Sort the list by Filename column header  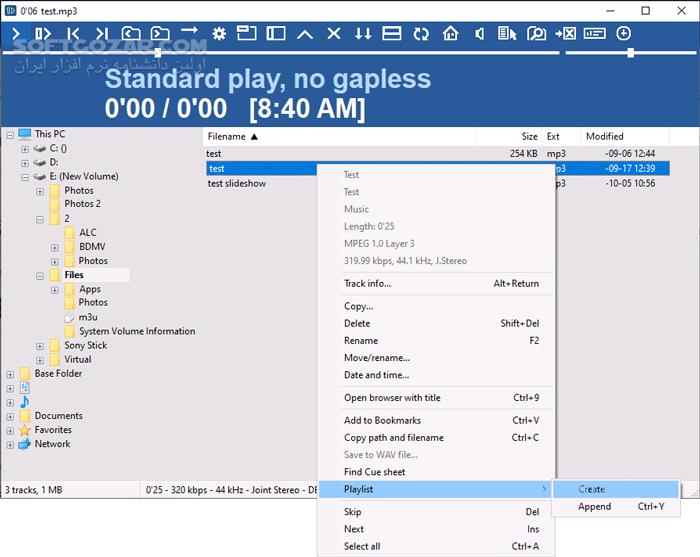pos(227,136)
